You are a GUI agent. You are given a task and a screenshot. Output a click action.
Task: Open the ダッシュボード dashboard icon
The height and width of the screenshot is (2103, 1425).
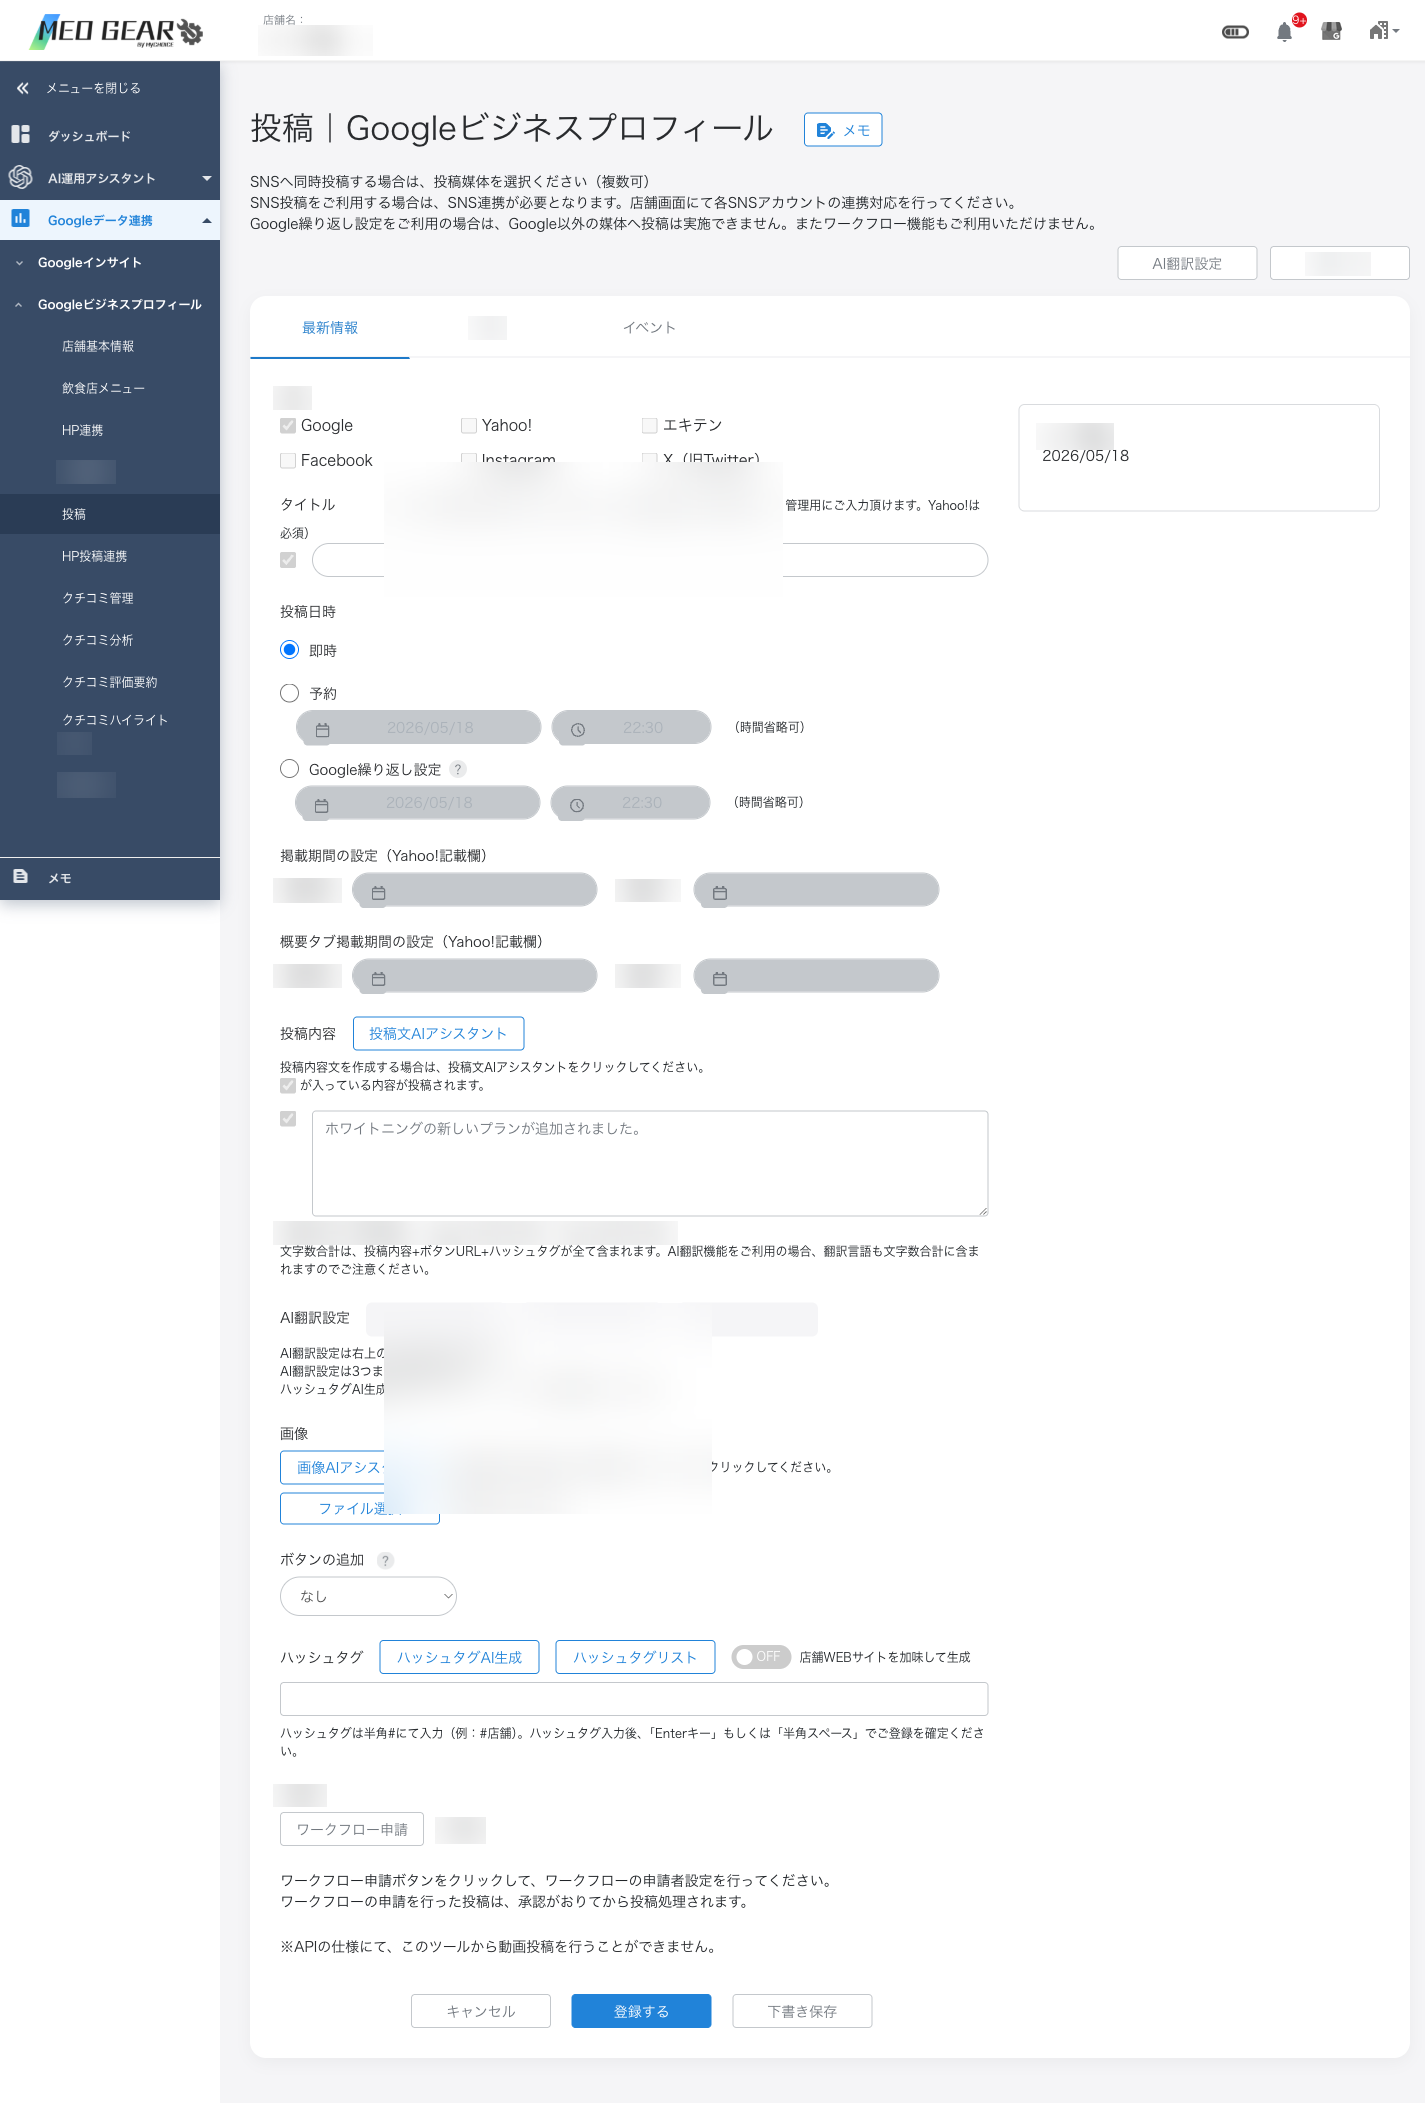click(x=21, y=134)
